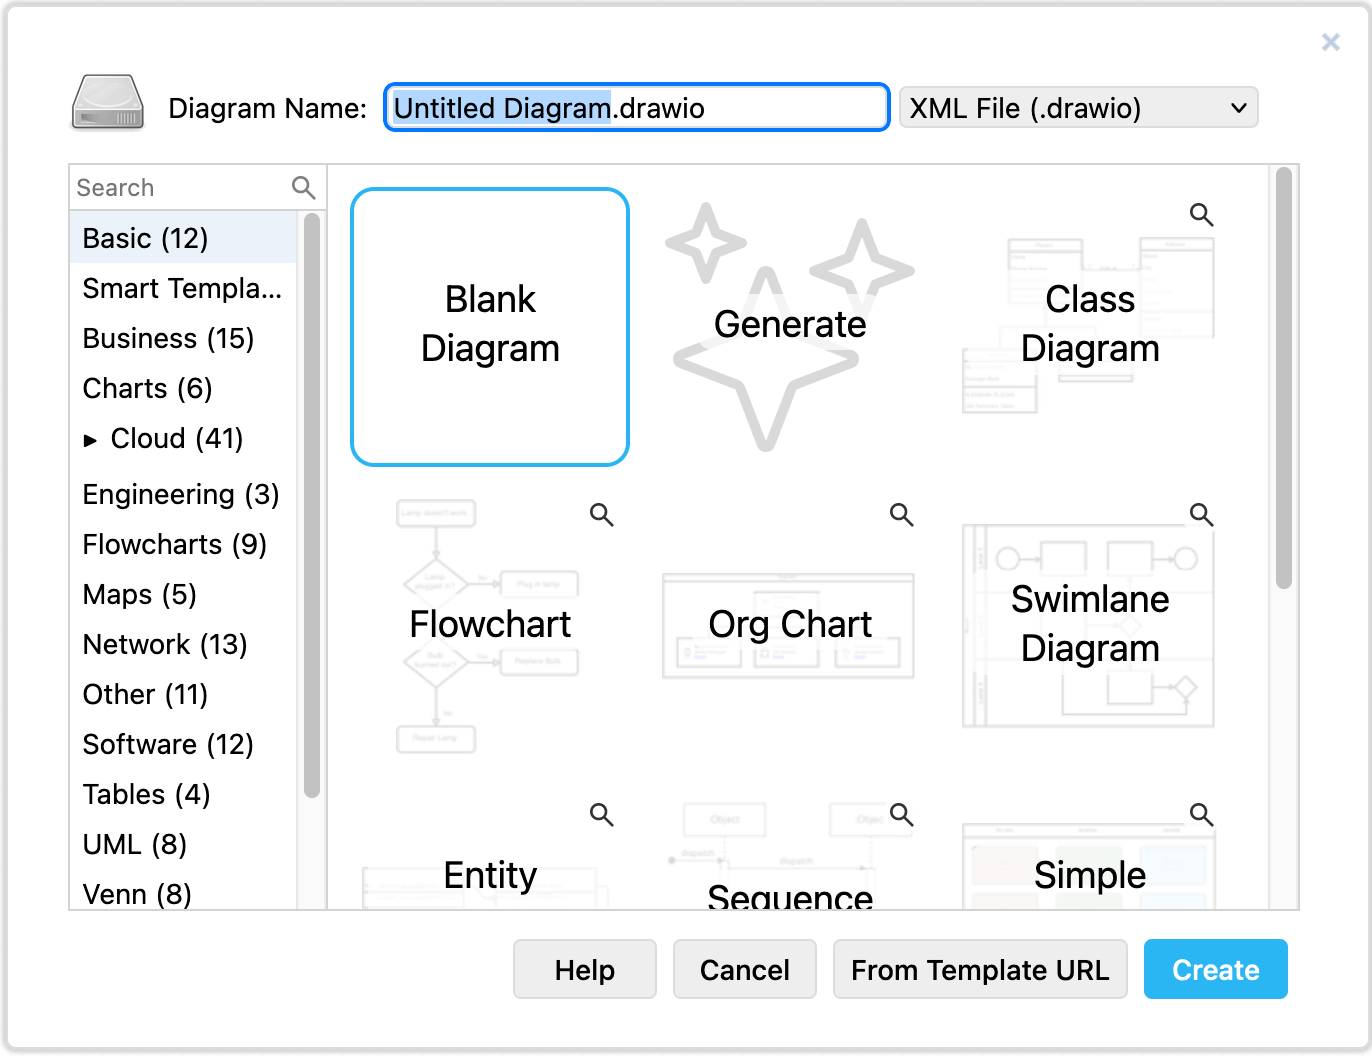Screen dimensions: 1372x1056
Task: Open the XML File format dropdown
Action: (x=1079, y=107)
